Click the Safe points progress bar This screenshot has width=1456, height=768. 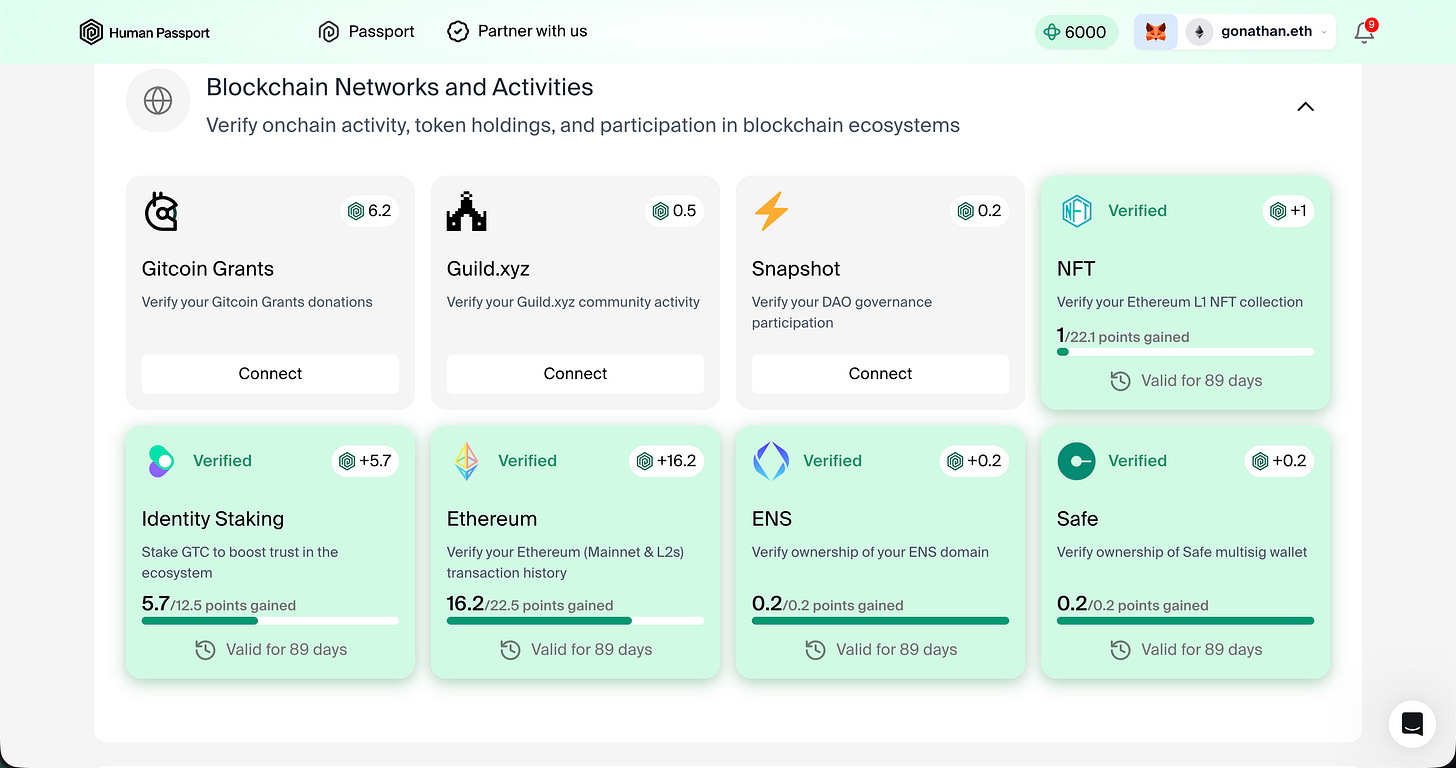(x=1185, y=621)
